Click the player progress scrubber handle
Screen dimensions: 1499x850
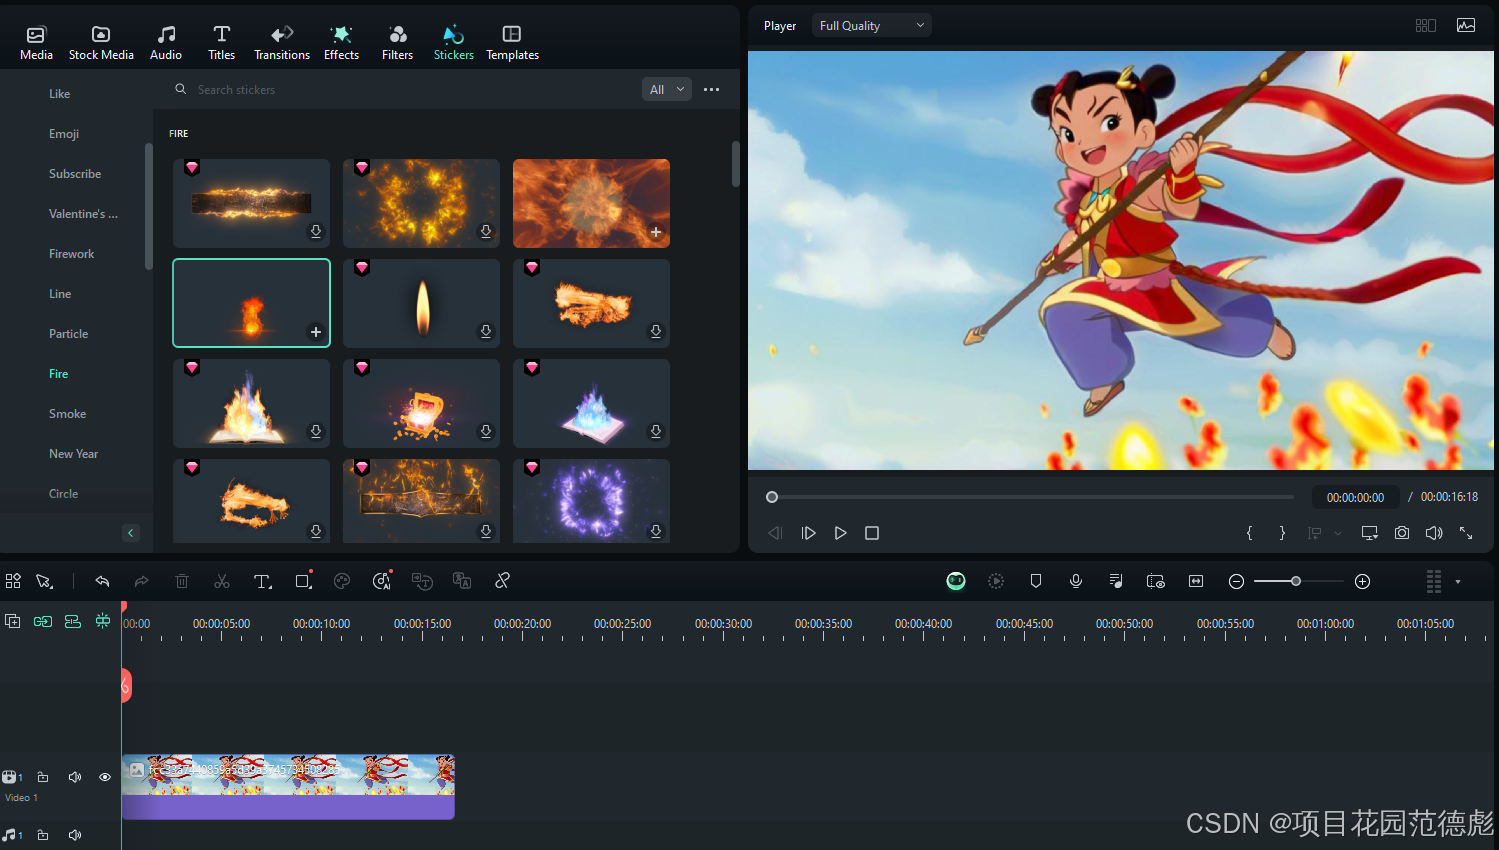click(772, 497)
